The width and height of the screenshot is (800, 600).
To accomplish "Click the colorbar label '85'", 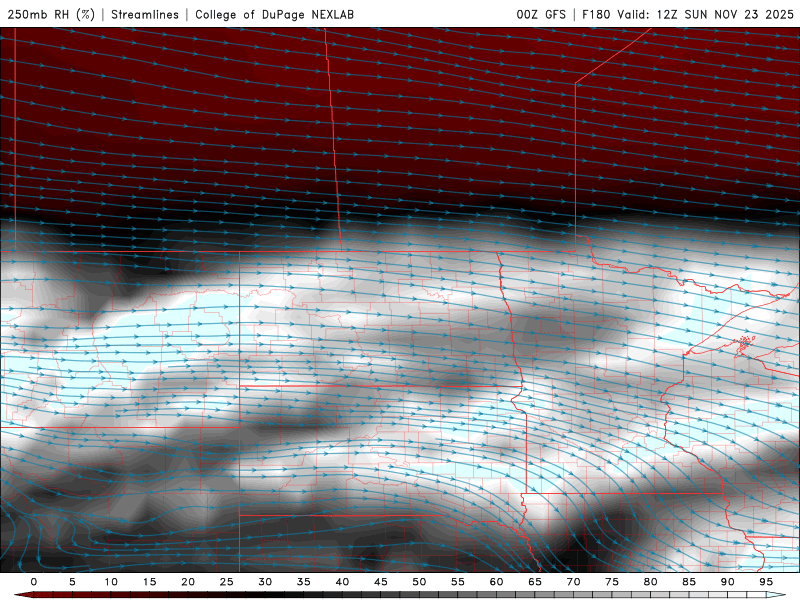I will [689, 582].
